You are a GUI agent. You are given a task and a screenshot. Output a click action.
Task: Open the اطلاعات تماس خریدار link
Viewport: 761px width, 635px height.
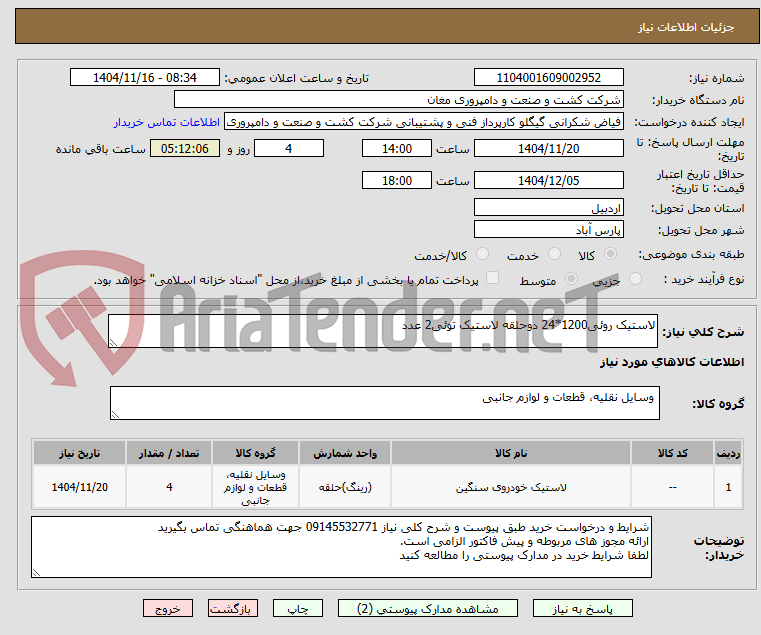pos(167,122)
